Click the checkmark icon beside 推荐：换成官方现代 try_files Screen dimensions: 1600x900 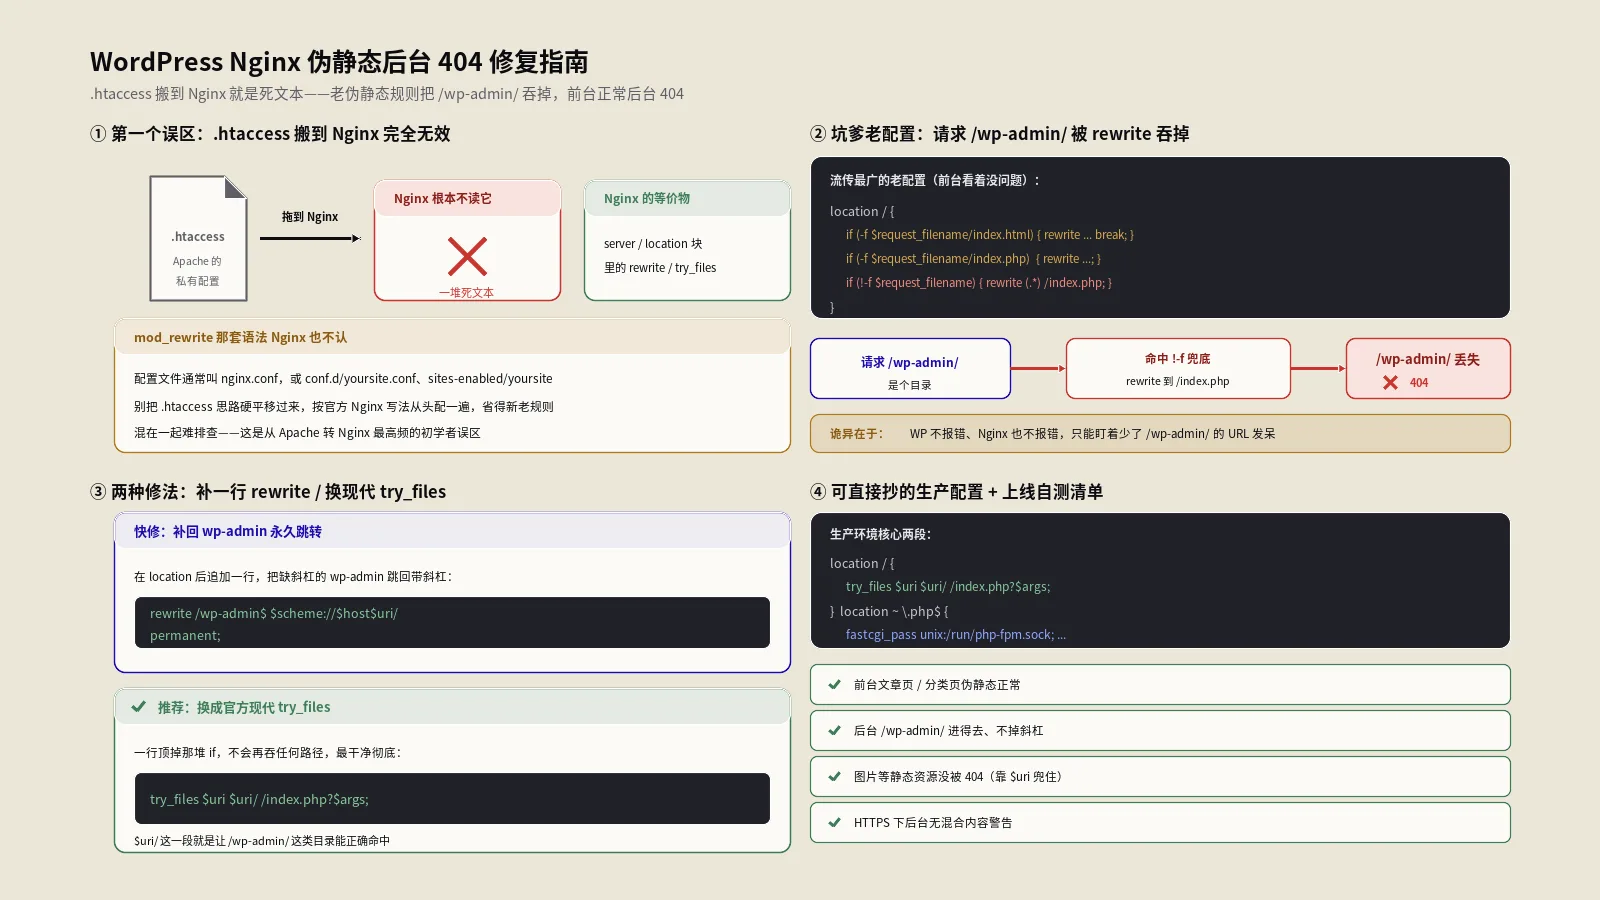click(x=138, y=706)
